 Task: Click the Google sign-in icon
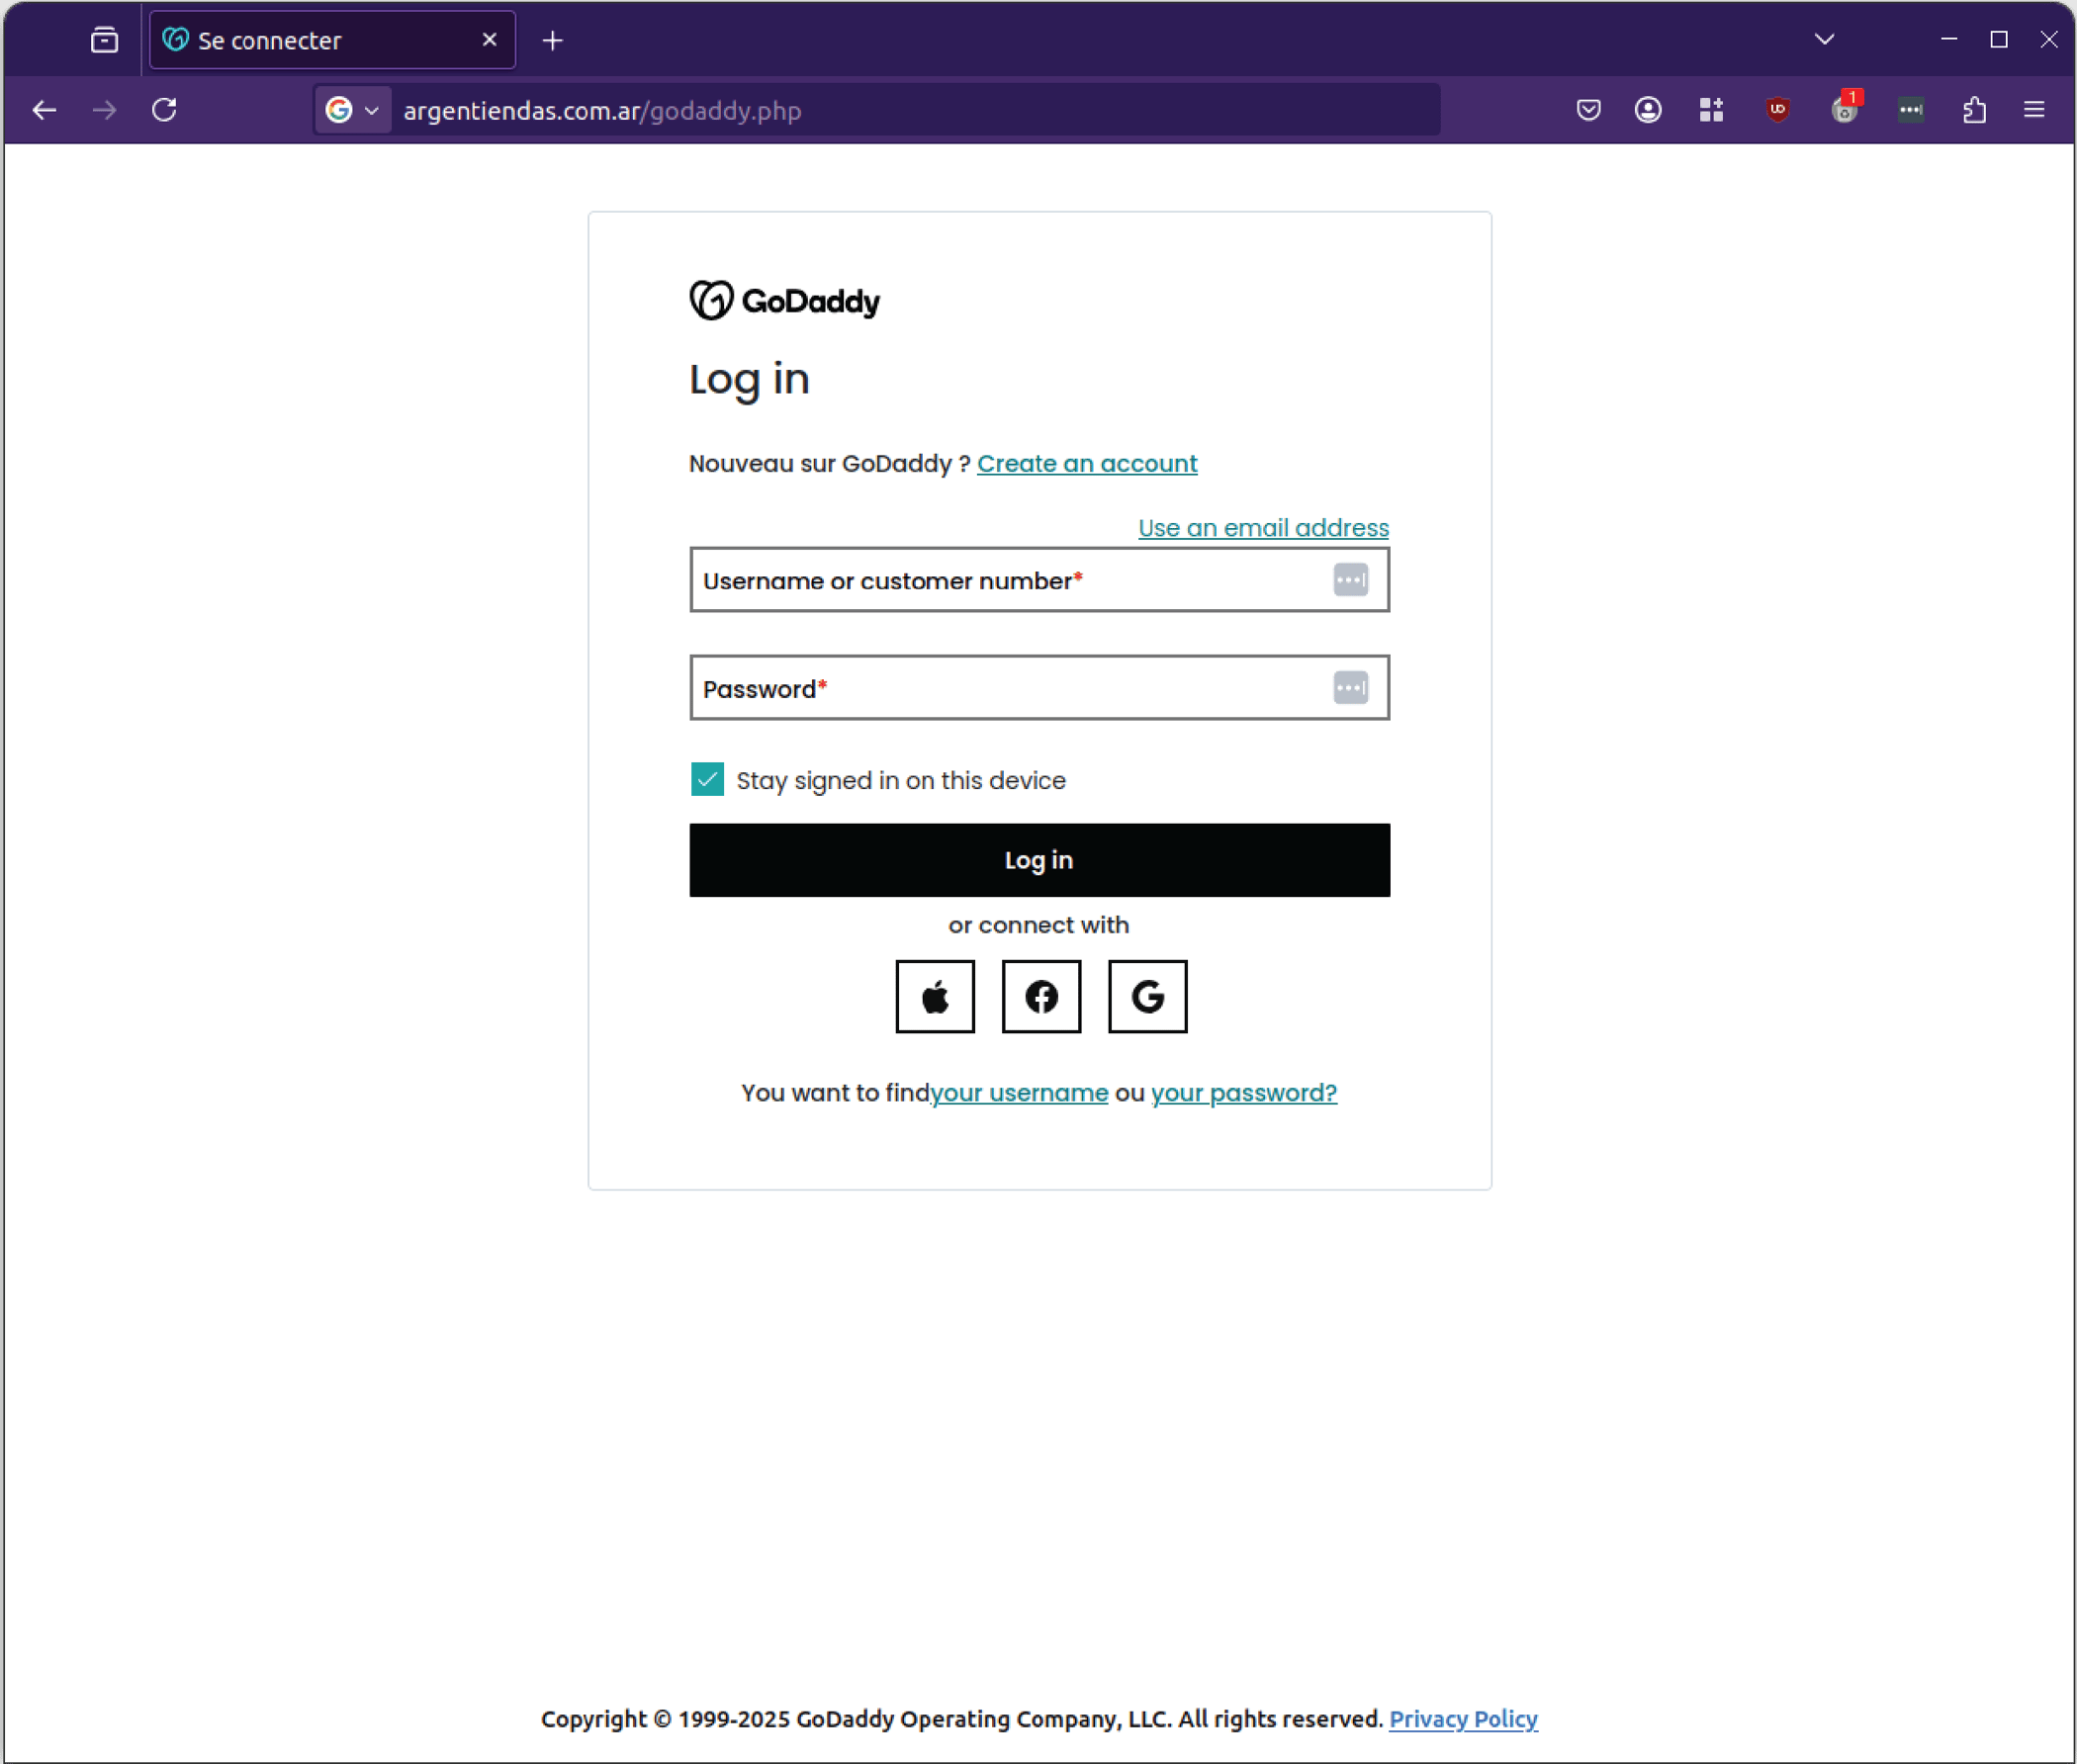(1147, 996)
